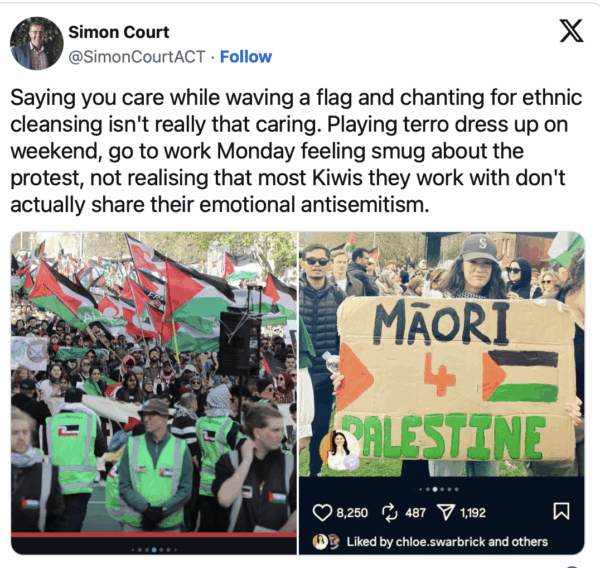The width and height of the screenshot is (600, 568).
Task: Open the flag protest crowd photo
Action: coord(154,382)
